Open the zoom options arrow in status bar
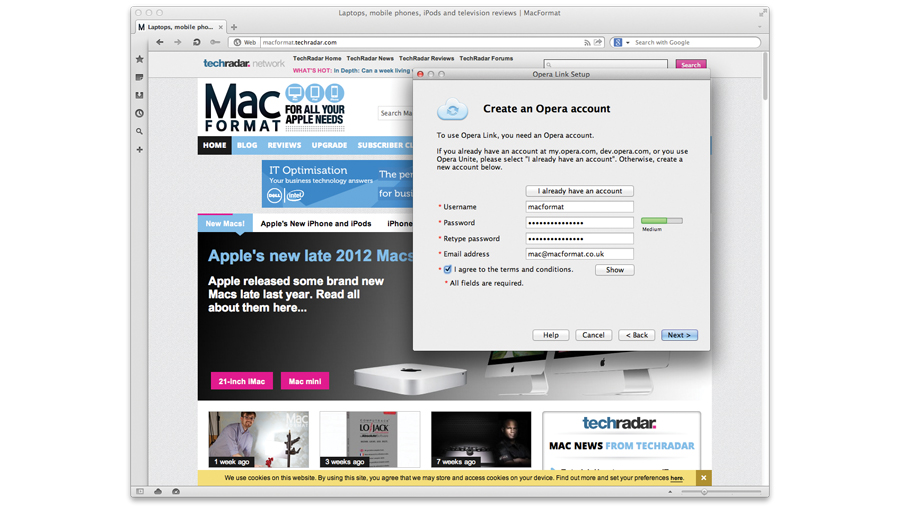900x506 pixels. coord(670,492)
